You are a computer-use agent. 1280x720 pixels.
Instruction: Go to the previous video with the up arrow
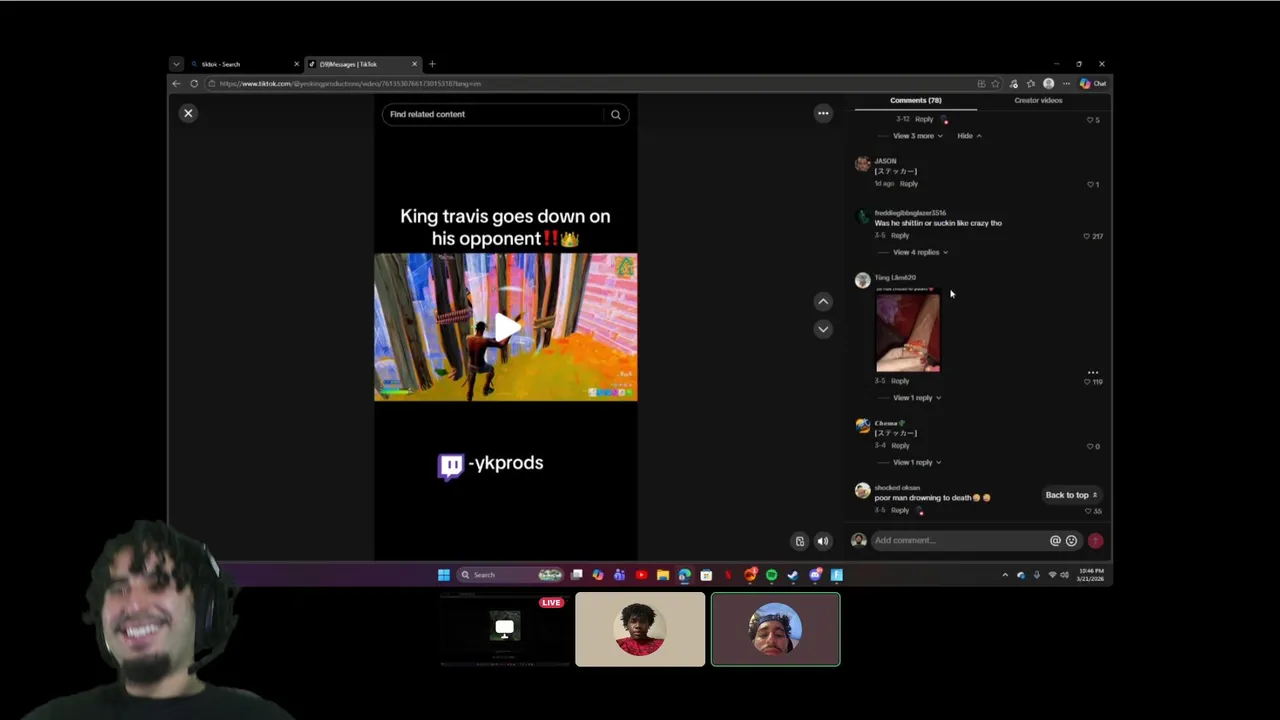(823, 301)
